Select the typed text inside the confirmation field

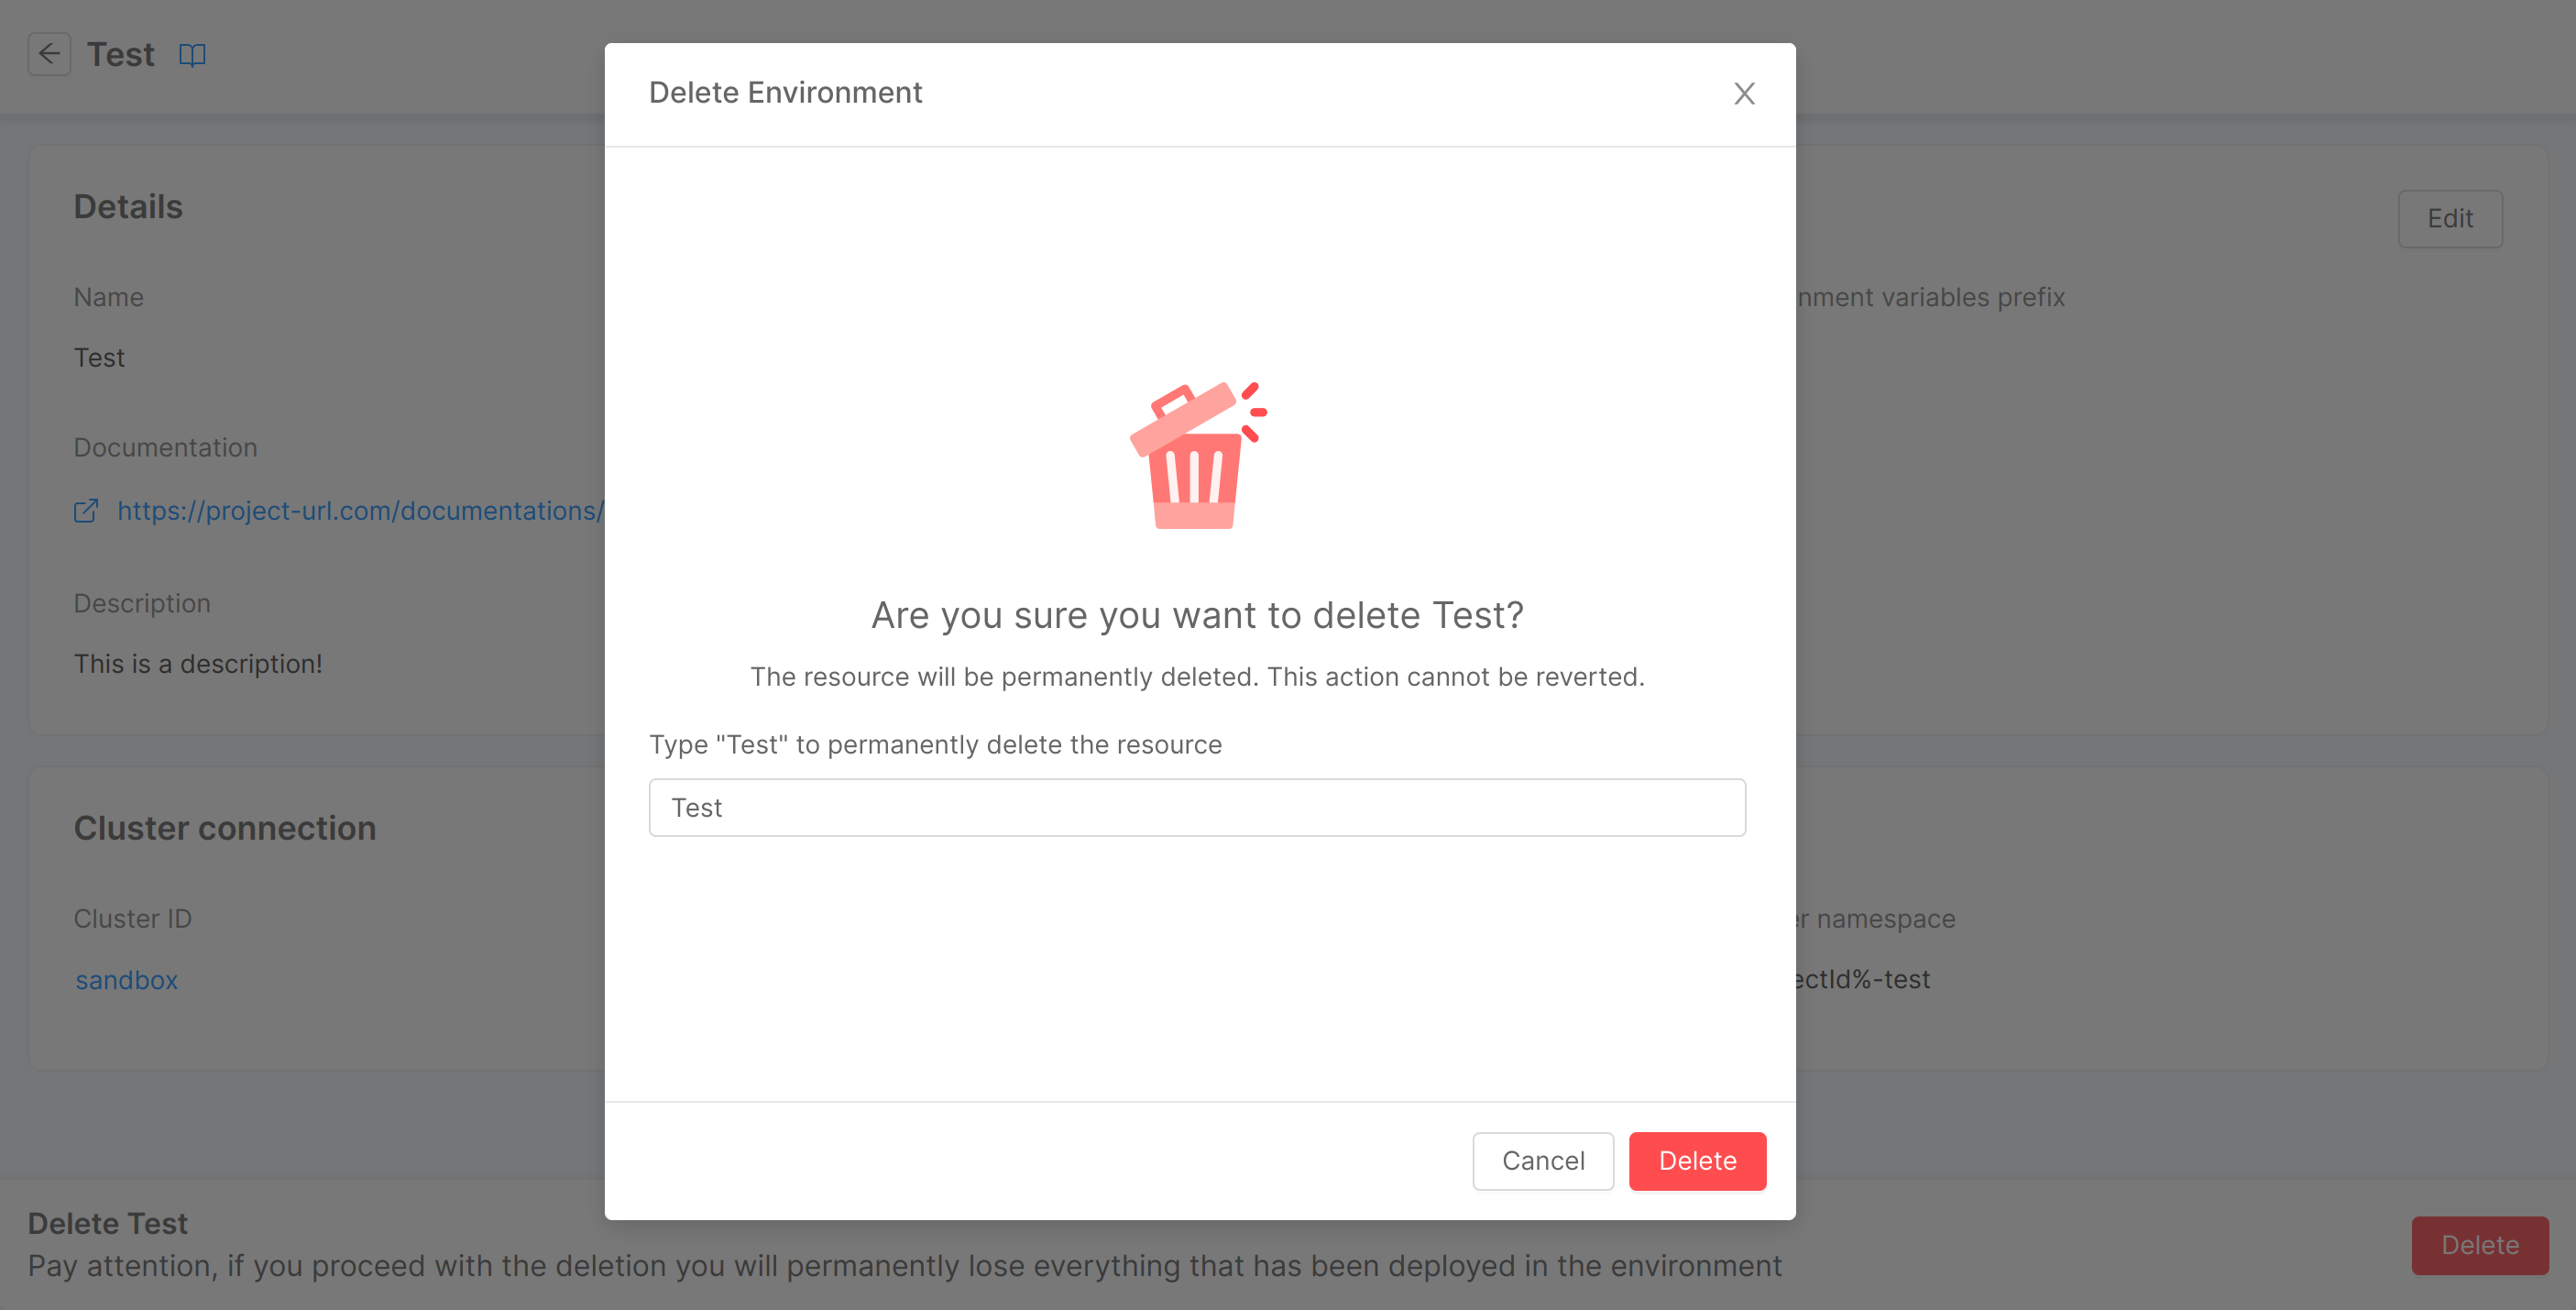pos(698,807)
